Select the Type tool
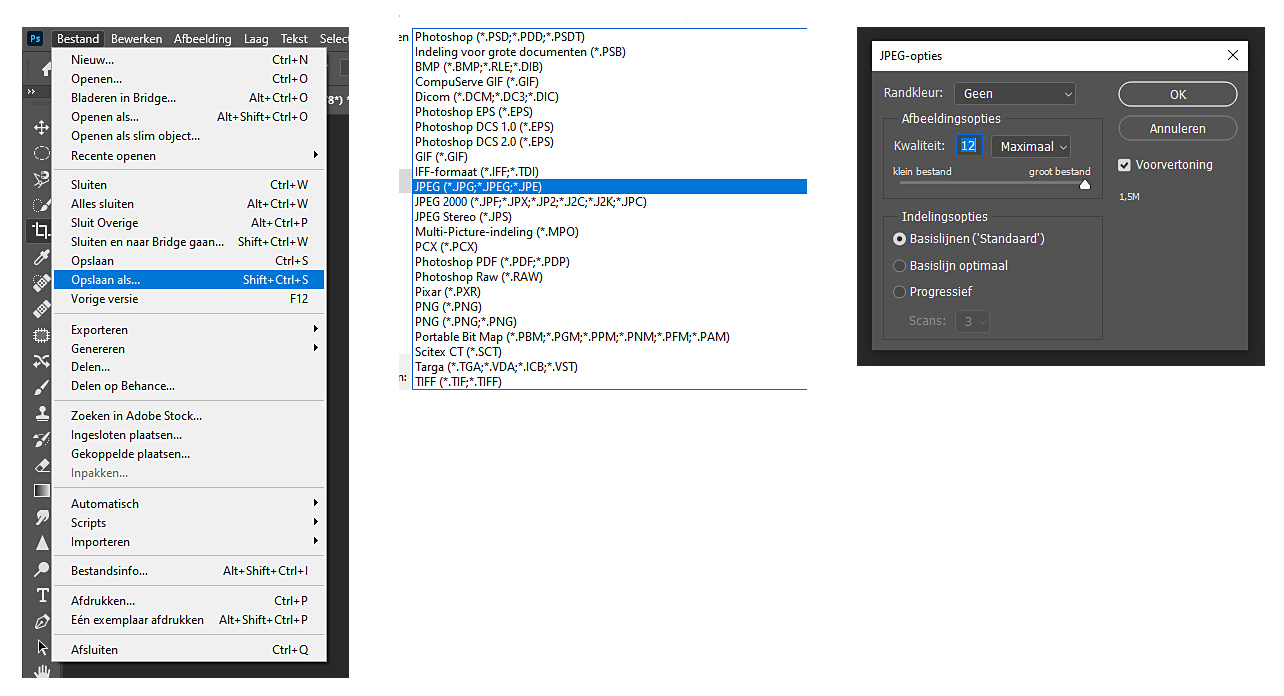The height and width of the screenshot is (696, 1284). (42, 595)
